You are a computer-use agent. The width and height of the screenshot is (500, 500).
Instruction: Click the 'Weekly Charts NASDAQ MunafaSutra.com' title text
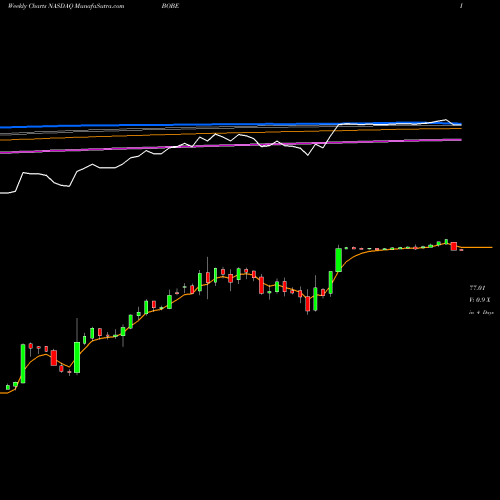66,6
